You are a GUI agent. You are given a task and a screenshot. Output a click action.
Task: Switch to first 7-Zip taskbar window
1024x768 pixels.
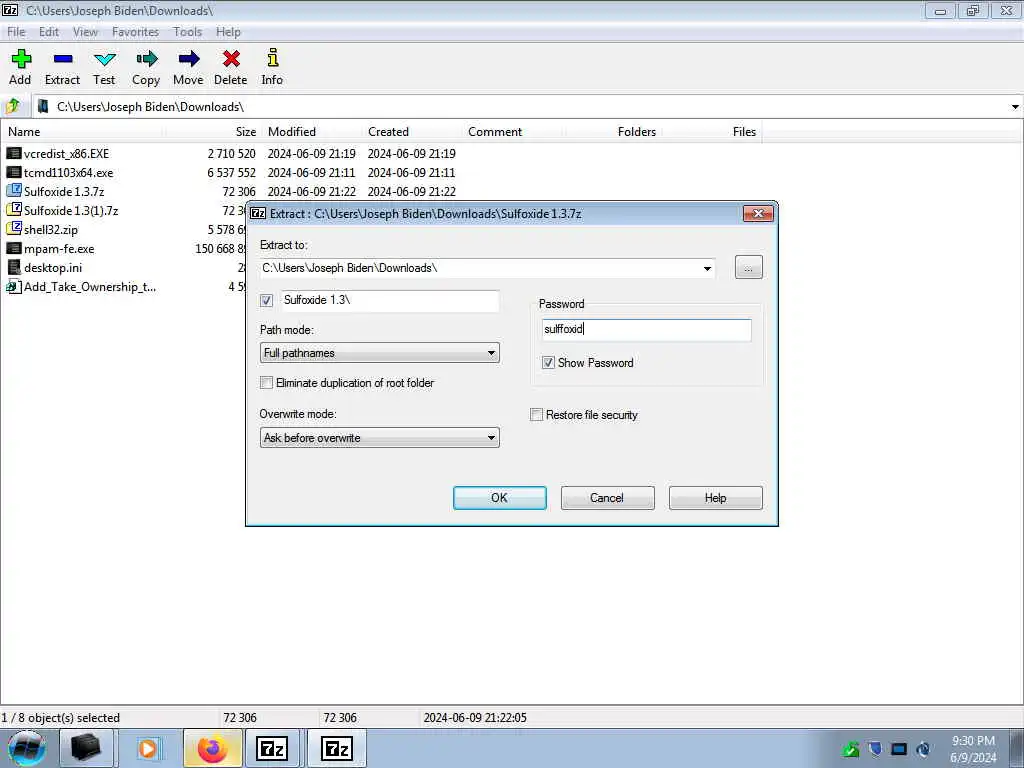(x=272, y=748)
